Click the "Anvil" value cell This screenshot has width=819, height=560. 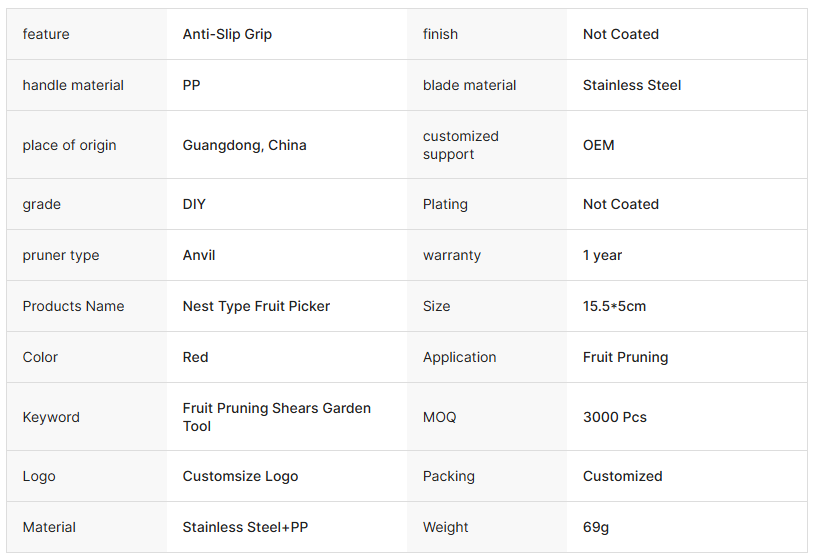click(x=199, y=255)
